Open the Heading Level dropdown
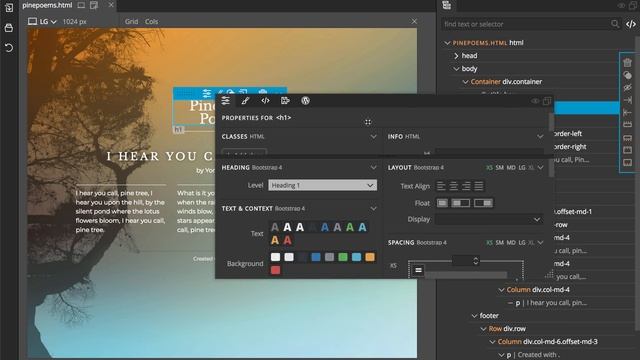640x360 pixels. click(322, 185)
